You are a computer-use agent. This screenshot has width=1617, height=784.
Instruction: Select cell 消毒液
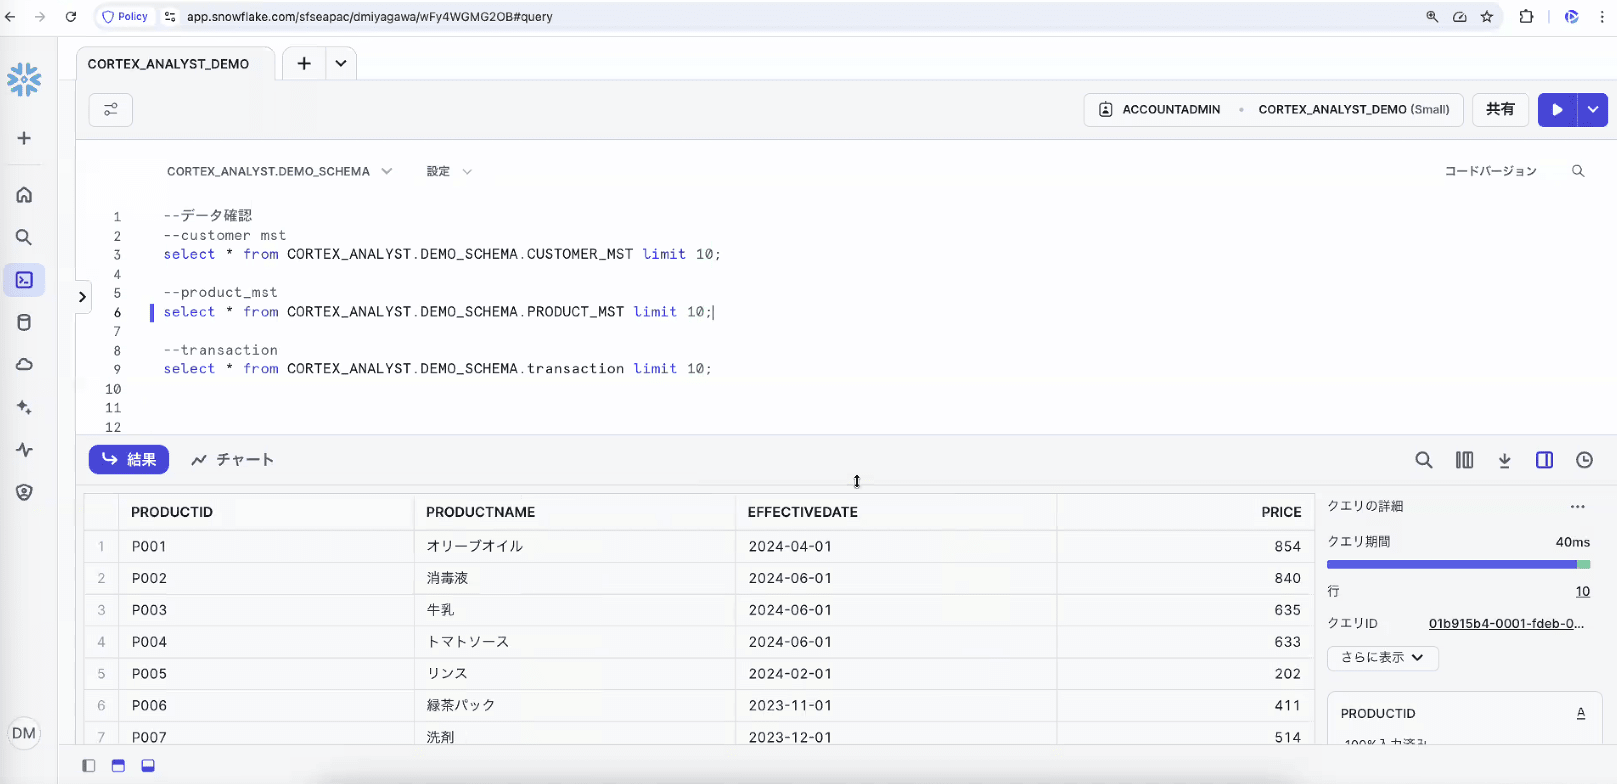point(447,578)
